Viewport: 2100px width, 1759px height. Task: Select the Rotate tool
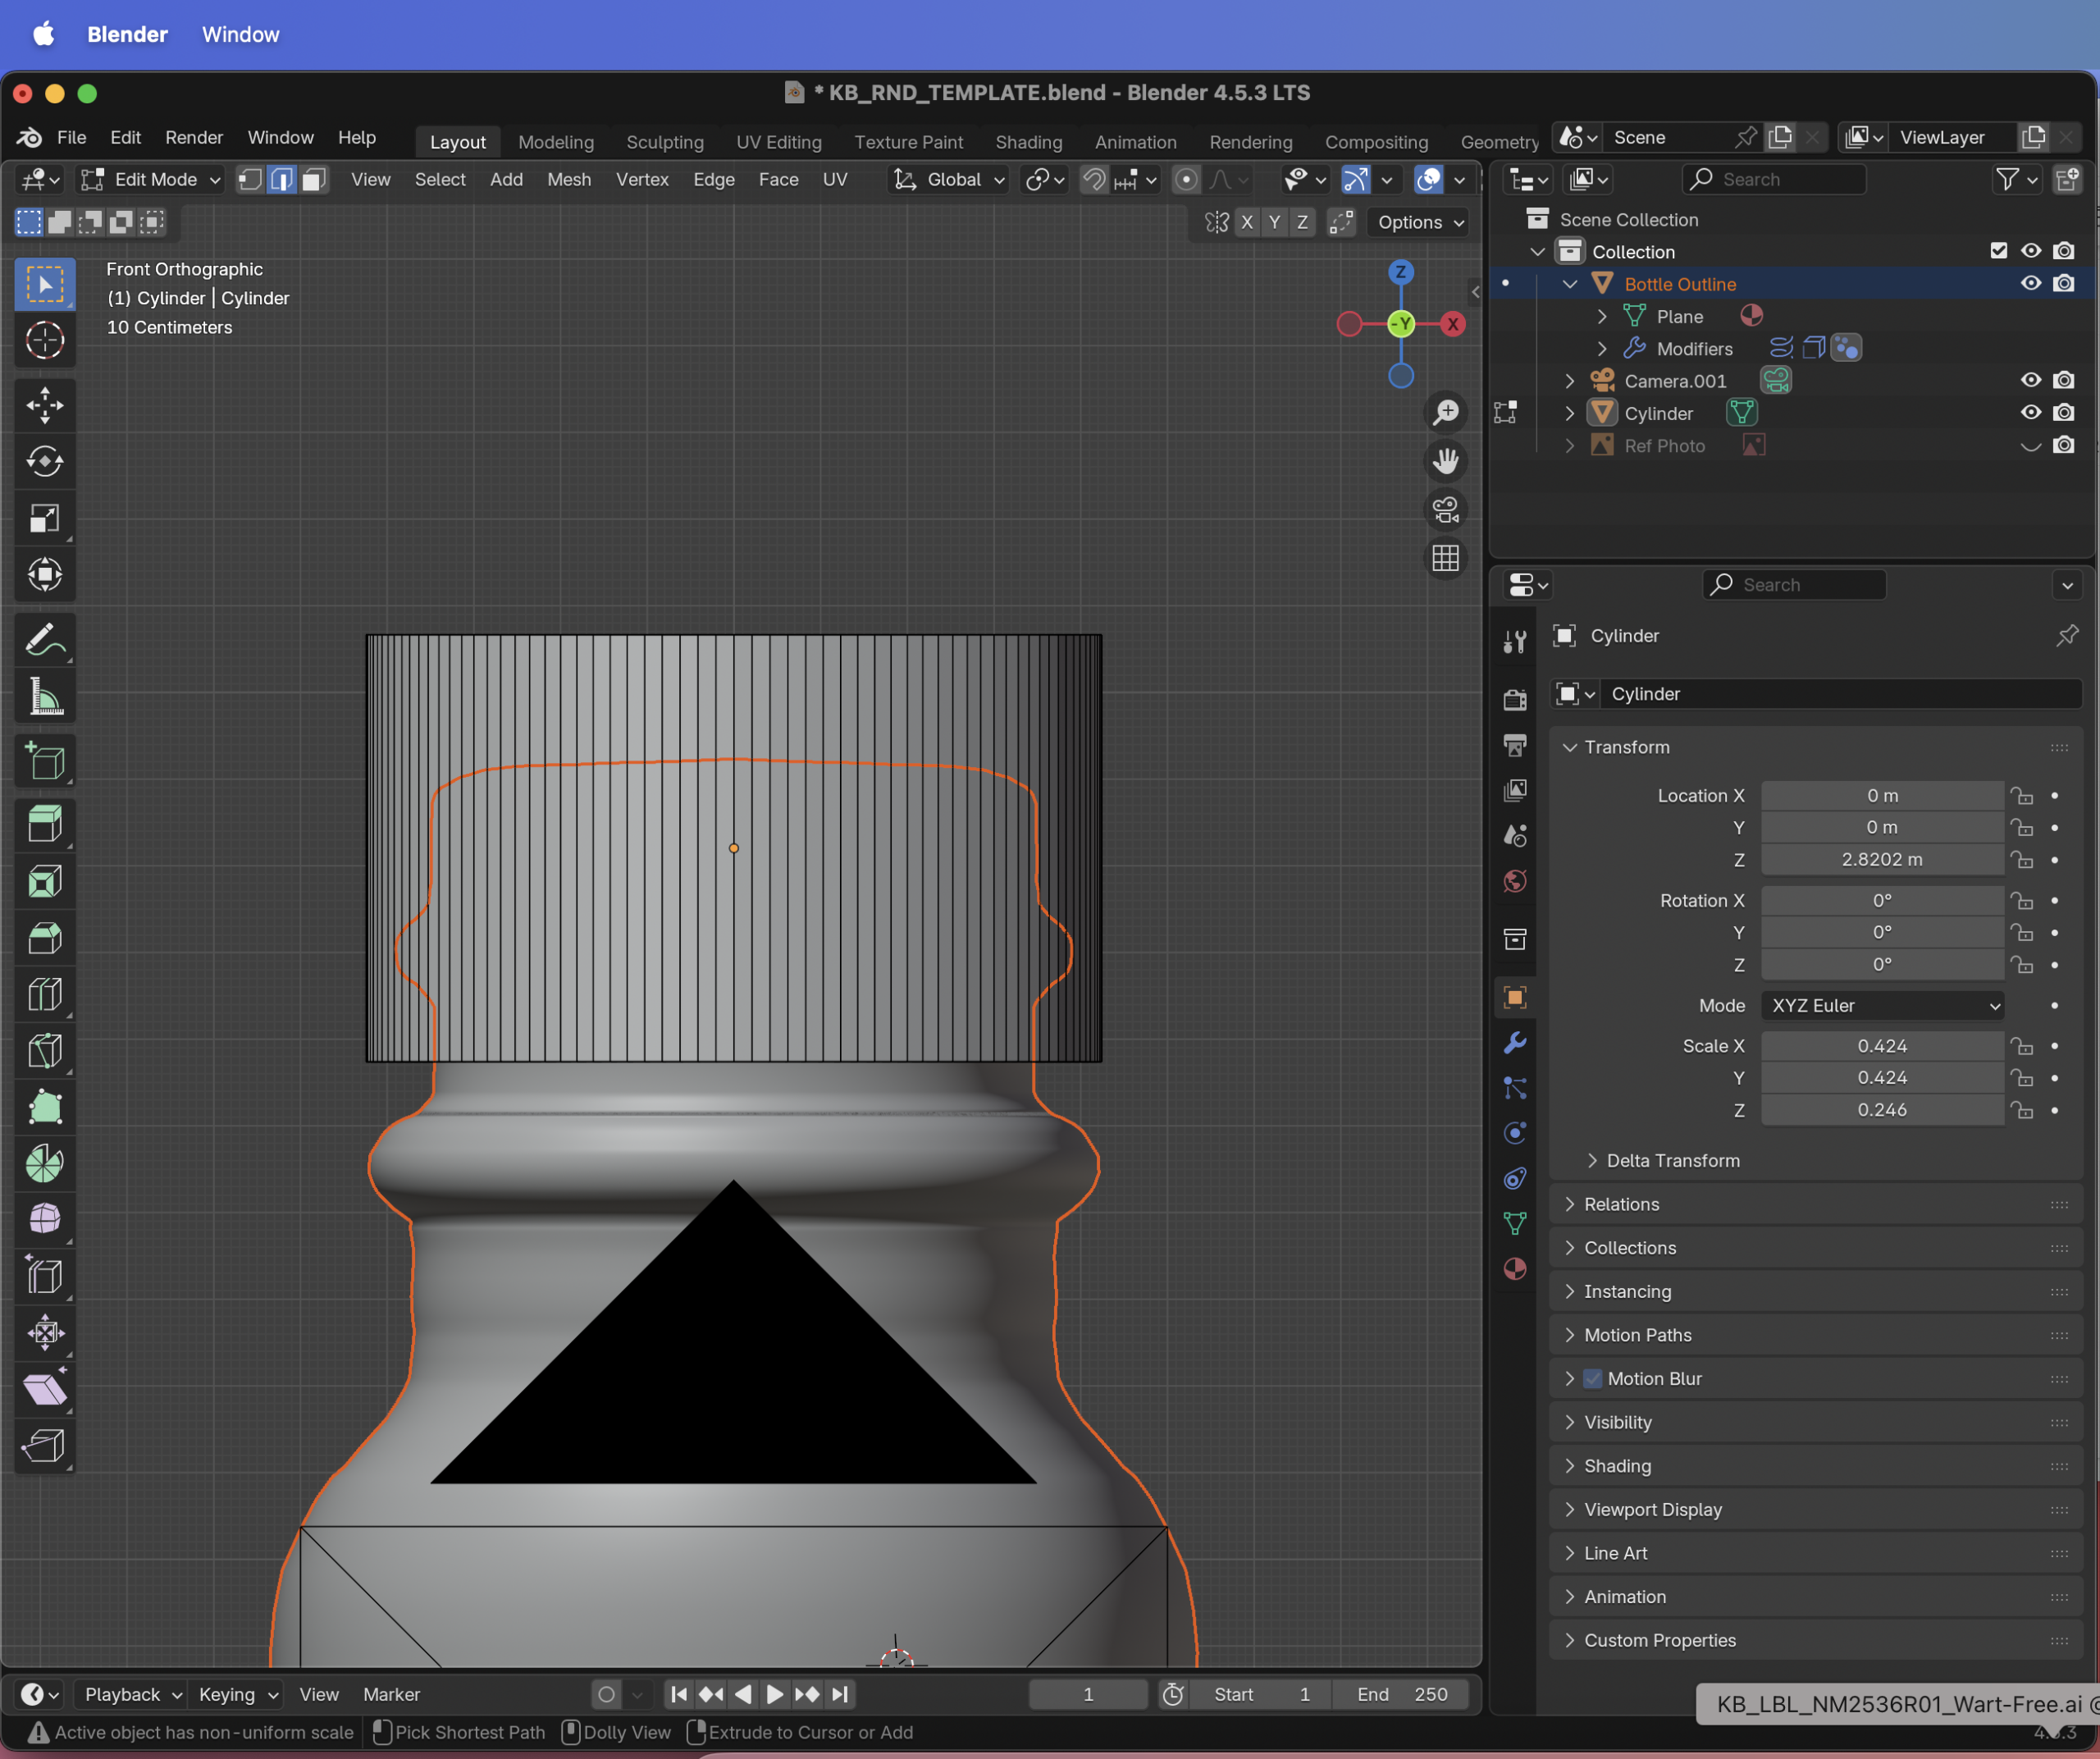pos(45,461)
